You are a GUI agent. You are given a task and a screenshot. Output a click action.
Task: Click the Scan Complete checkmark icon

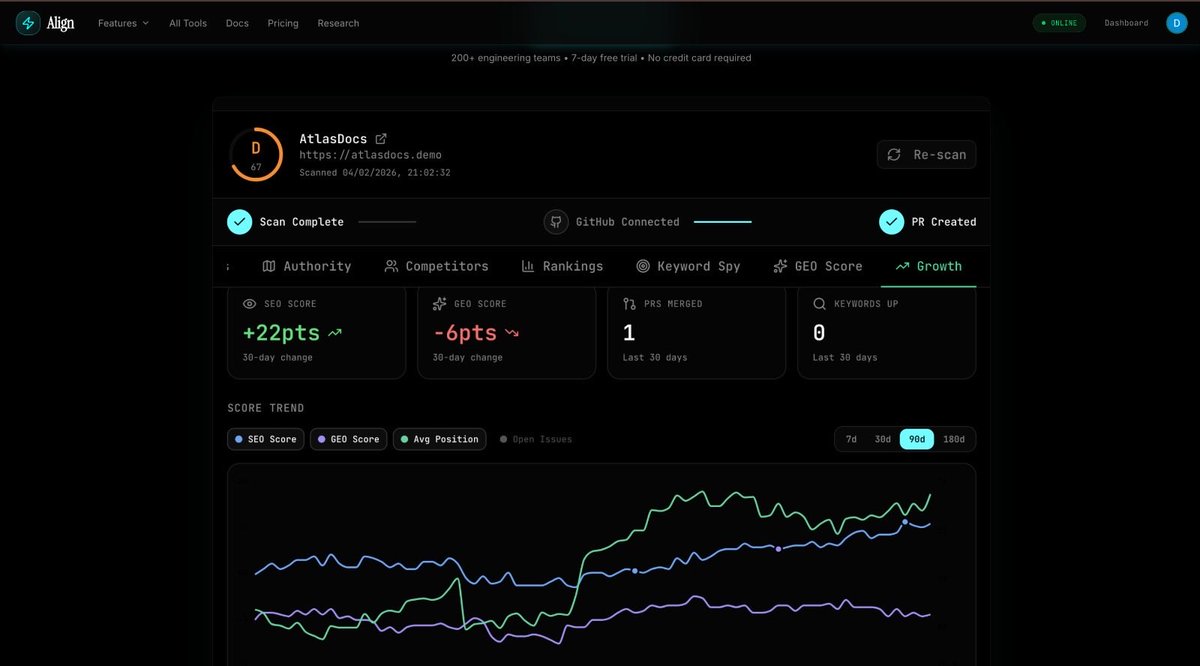pyautogui.click(x=240, y=222)
